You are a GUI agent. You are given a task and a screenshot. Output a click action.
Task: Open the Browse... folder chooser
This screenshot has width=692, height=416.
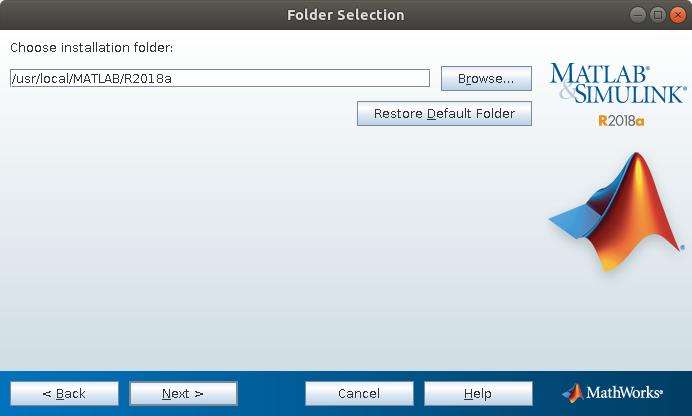point(486,79)
